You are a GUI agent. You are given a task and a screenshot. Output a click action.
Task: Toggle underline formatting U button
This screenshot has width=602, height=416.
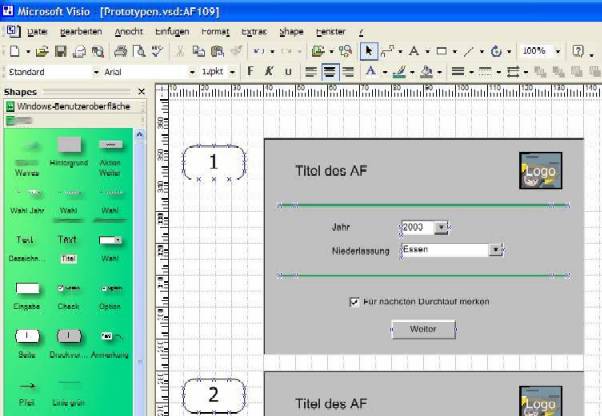coord(288,72)
